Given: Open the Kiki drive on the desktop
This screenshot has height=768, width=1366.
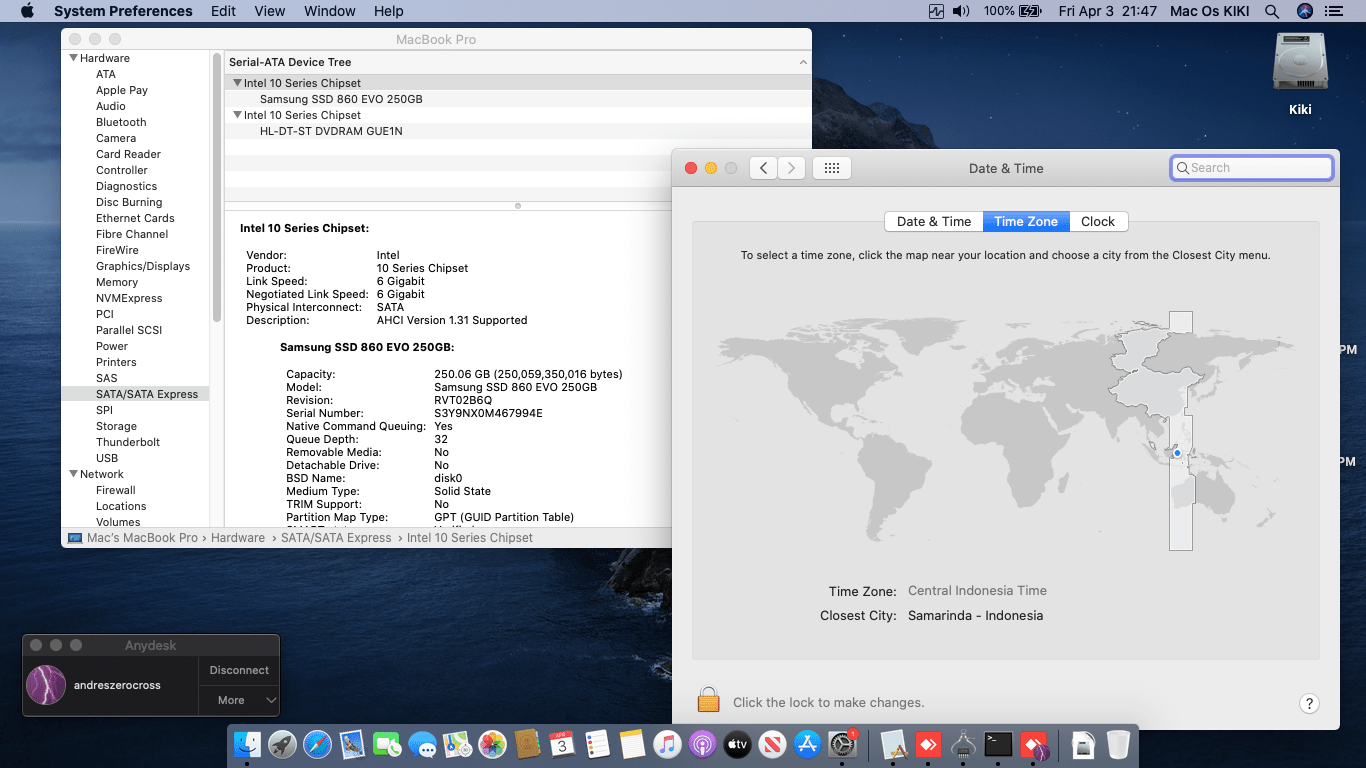Looking at the screenshot, I should pos(1300,74).
